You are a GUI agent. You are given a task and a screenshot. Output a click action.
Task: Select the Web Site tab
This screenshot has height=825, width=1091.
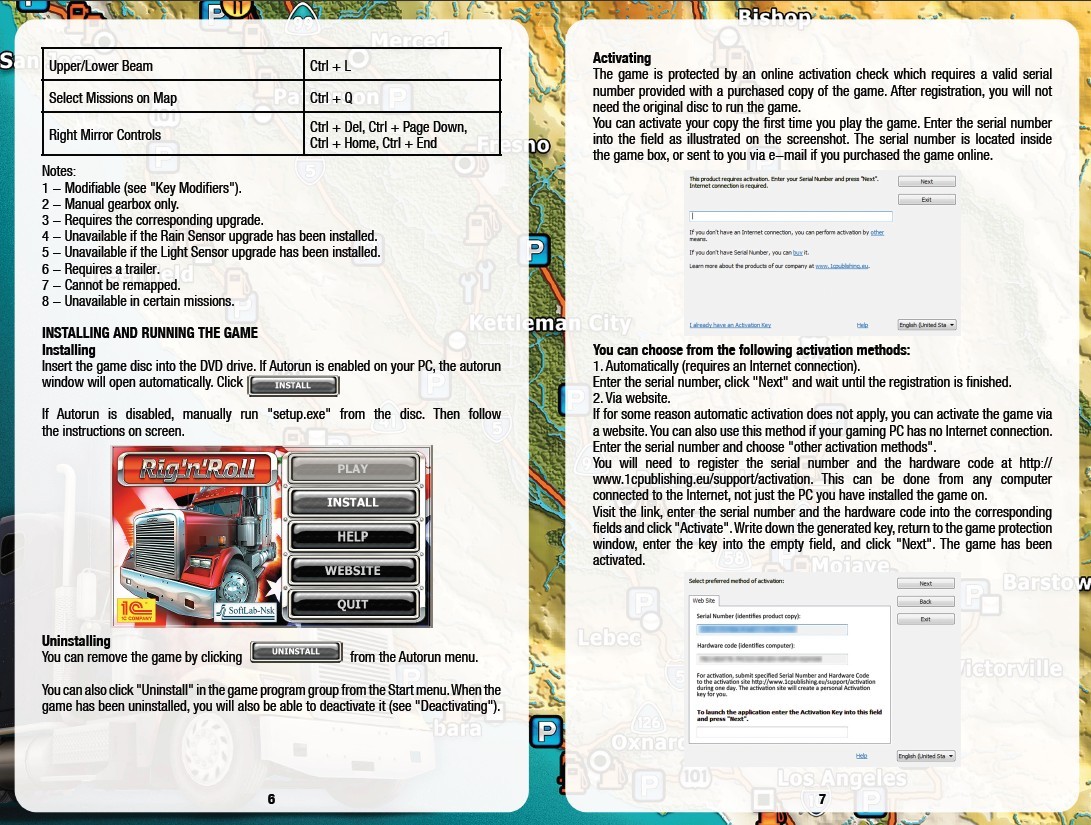(703, 600)
